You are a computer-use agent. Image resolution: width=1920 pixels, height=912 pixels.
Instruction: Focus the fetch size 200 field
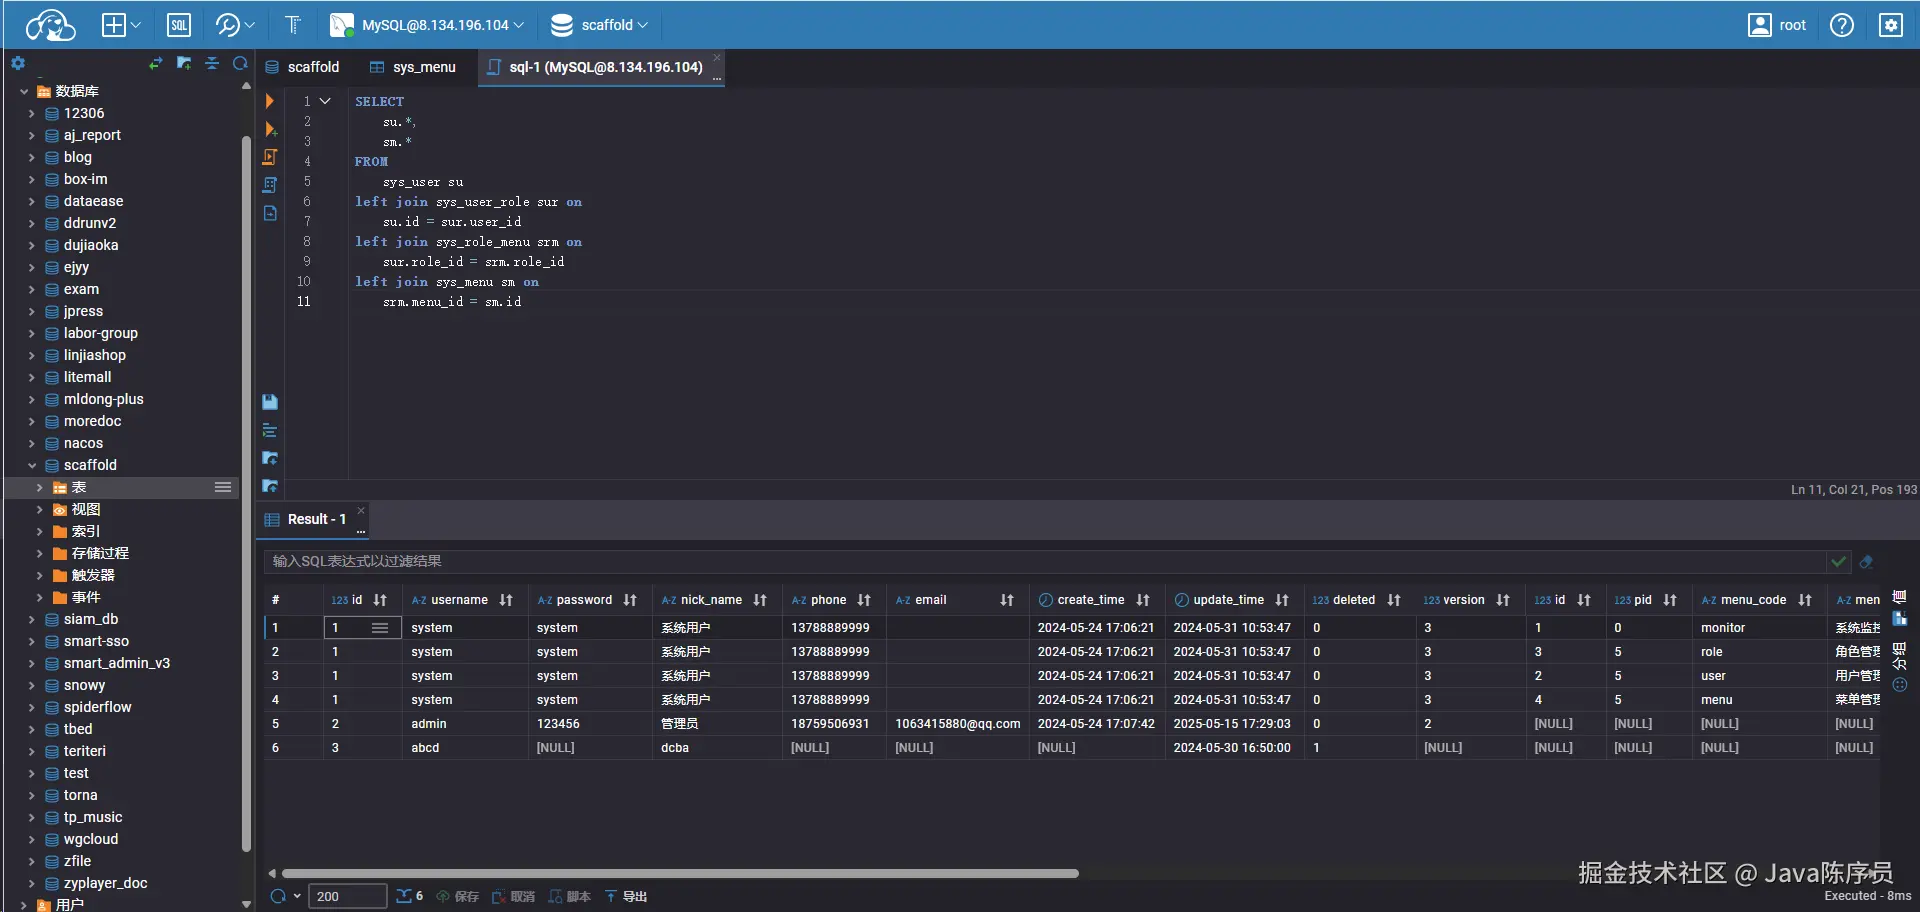click(x=347, y=897)
